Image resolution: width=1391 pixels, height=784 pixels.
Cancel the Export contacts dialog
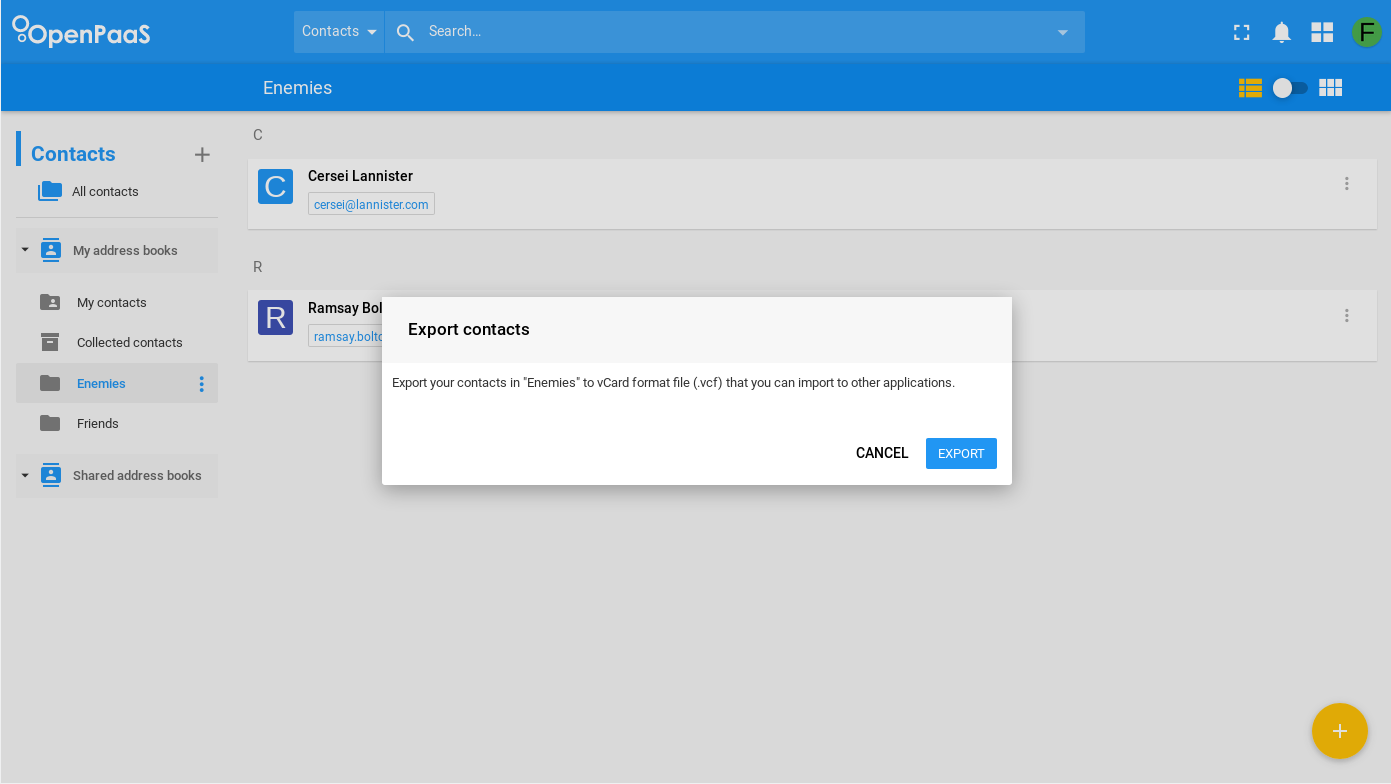[882, 453]
